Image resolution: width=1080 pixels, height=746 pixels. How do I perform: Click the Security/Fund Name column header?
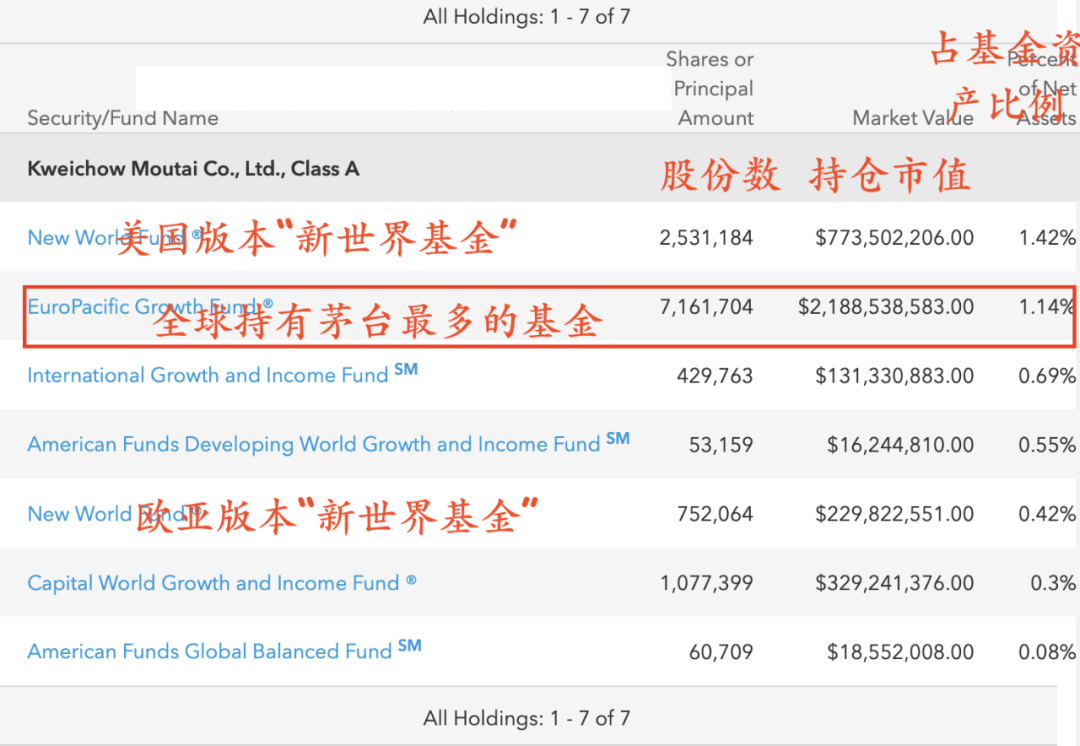coord(123,118)
